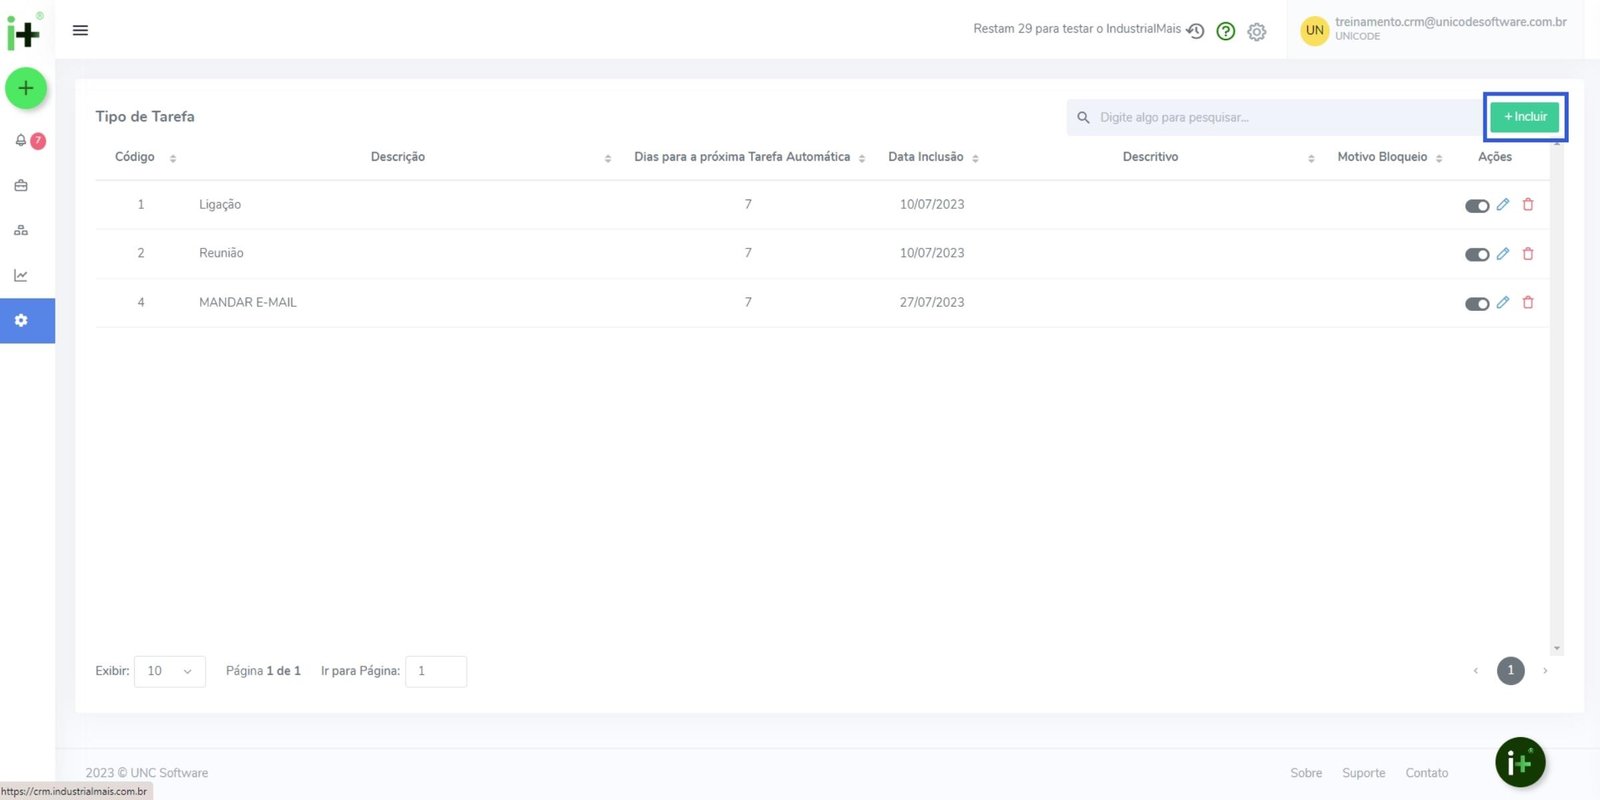
Task: Toggle the MANDAR E-MAIL row switch
Action: [x=1476, y=304]
